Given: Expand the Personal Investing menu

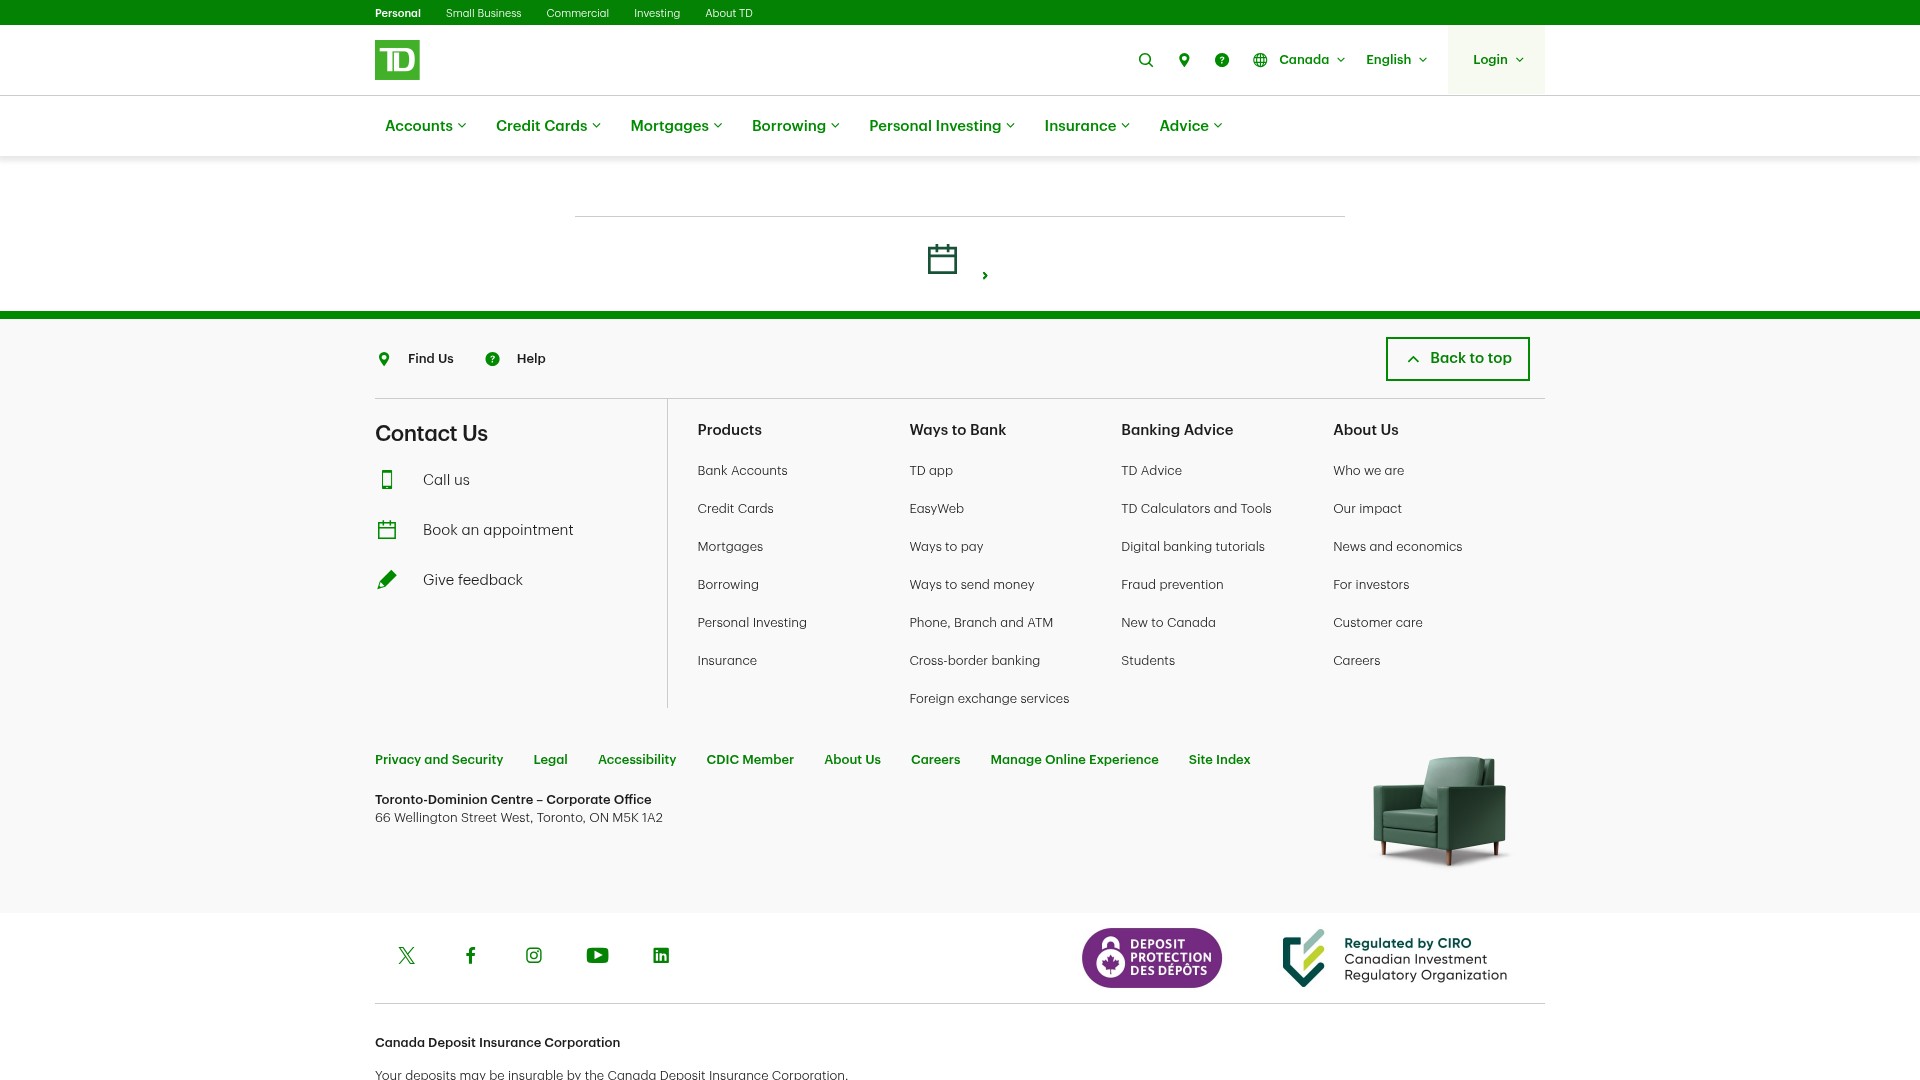Looking at the screenshot, I should [941, 126].
